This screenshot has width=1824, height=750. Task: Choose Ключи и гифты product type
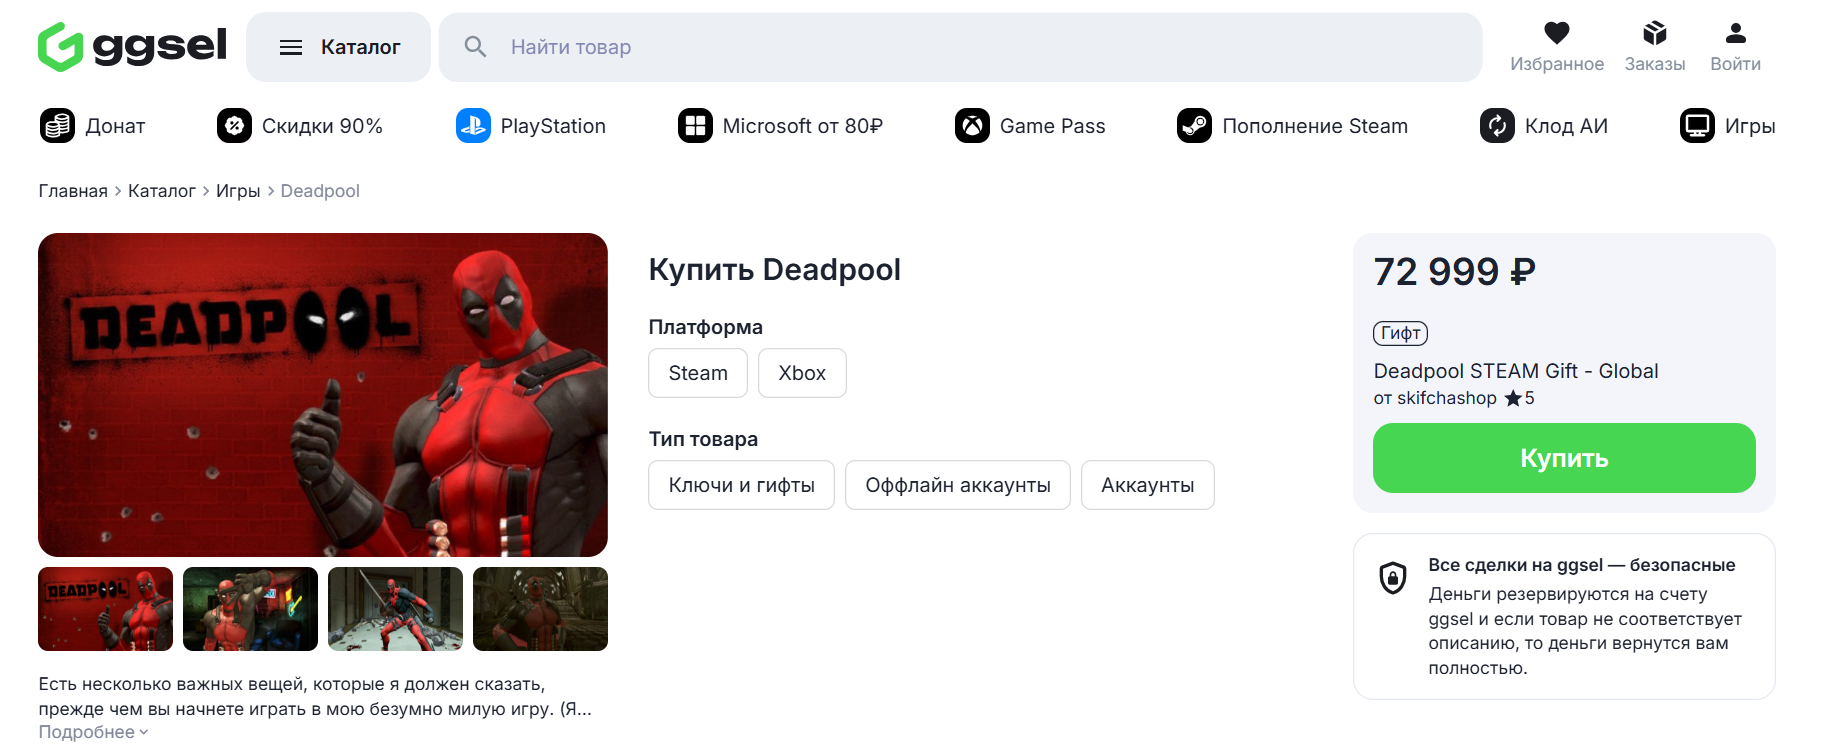coord(741,485)
